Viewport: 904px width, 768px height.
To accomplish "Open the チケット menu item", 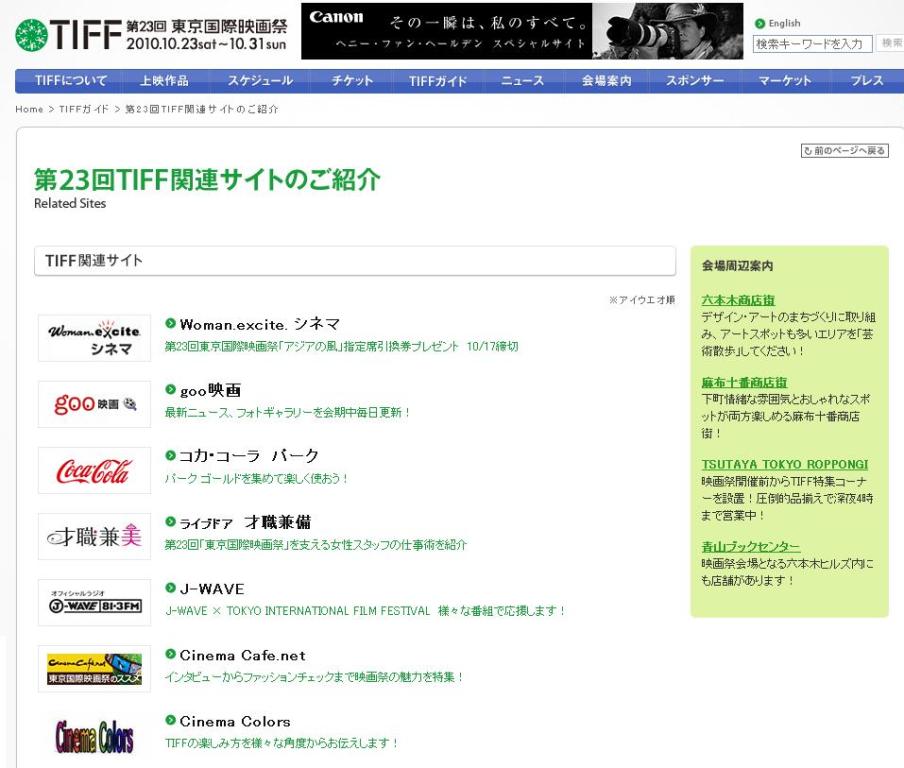I will point(352,81).
